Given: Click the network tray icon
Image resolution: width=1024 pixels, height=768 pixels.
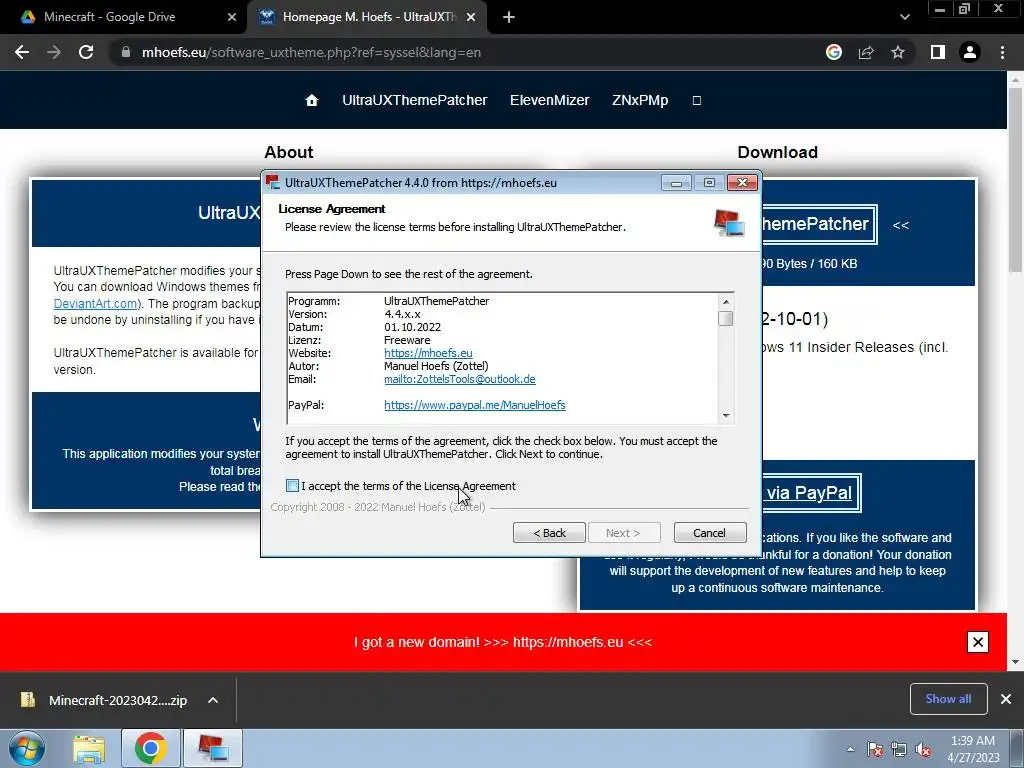Looking at the screenshot, I should [x=899, y=750].
